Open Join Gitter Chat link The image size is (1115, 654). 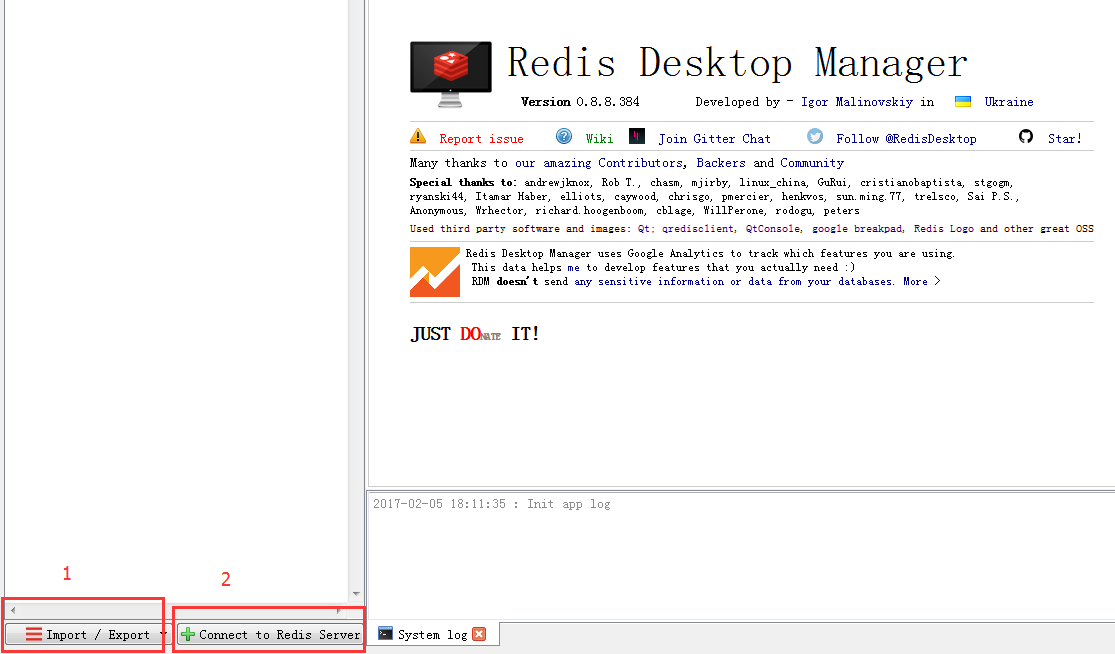(714, 139)
